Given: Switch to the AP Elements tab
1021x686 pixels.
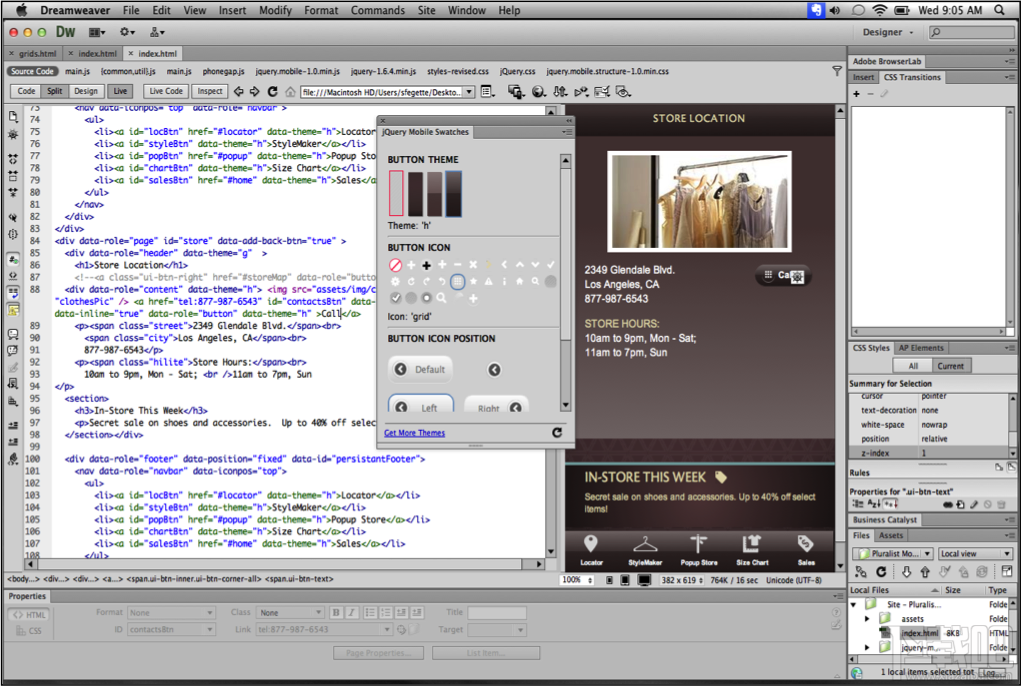Looking at the screenshot, I should [x=922, y=347].
